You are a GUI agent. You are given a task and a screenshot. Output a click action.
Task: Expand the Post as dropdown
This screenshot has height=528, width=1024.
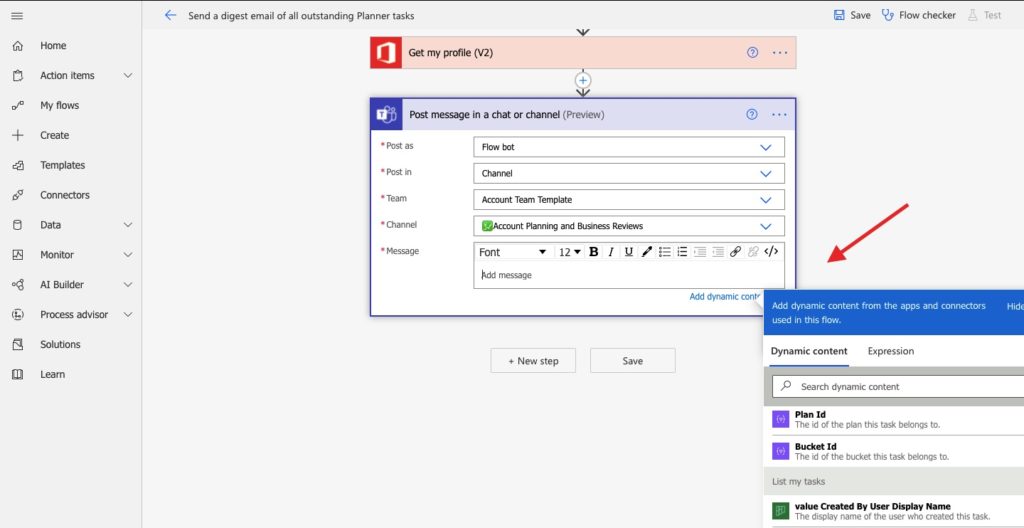pos(765,148)
